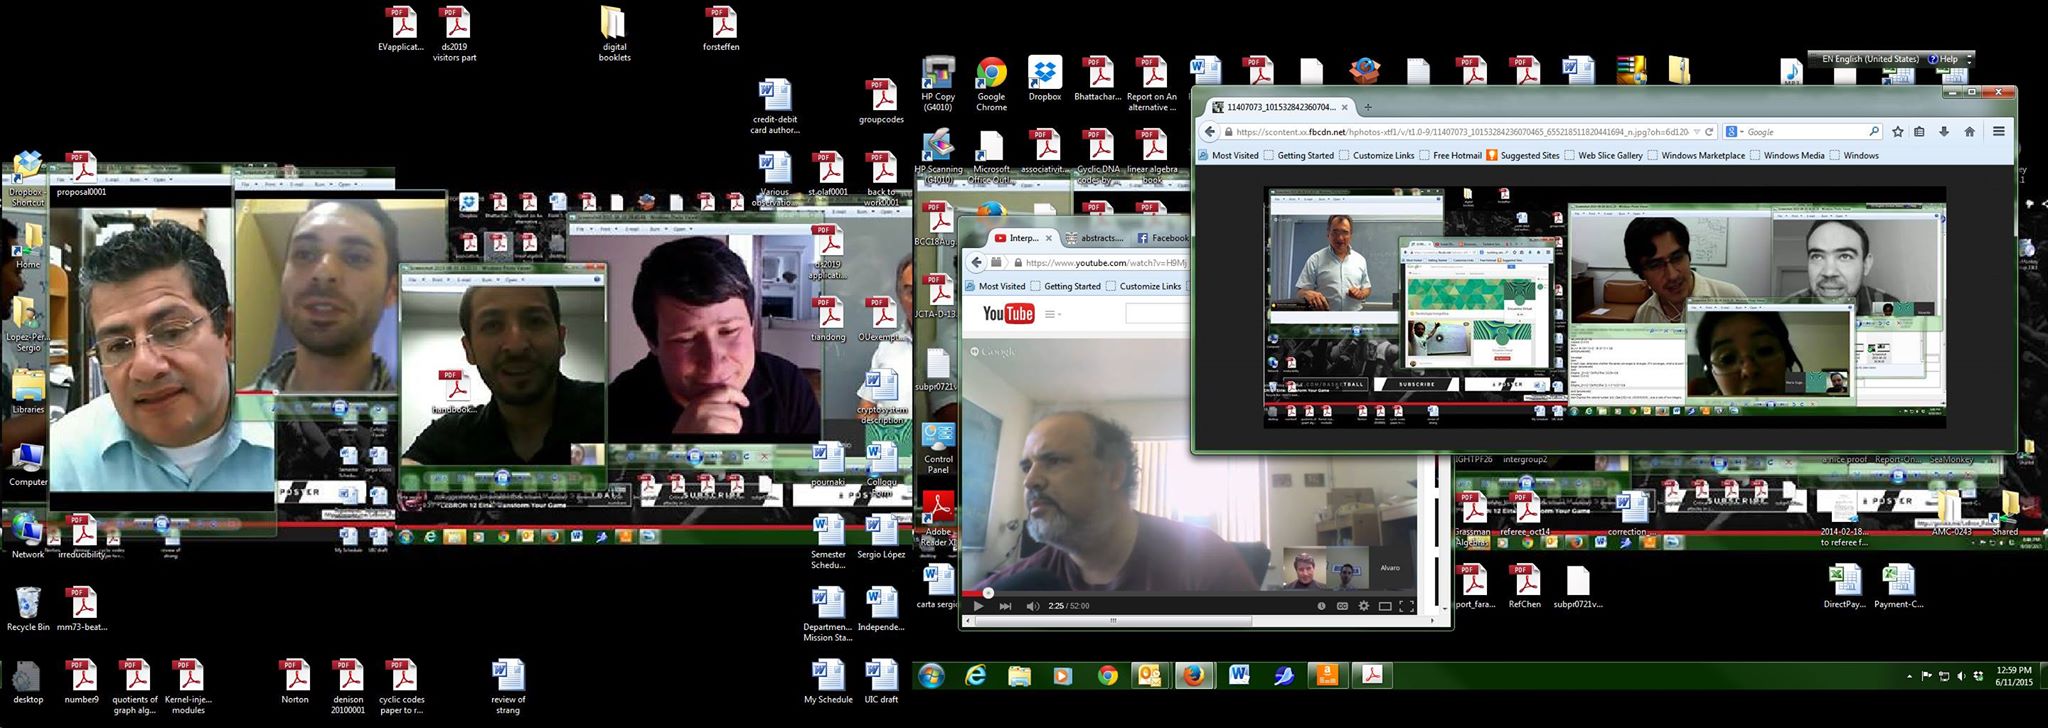Open a new tab in front Firefox window
The width and height of the screenshot is (2048, 728).
coord(1368,107)
